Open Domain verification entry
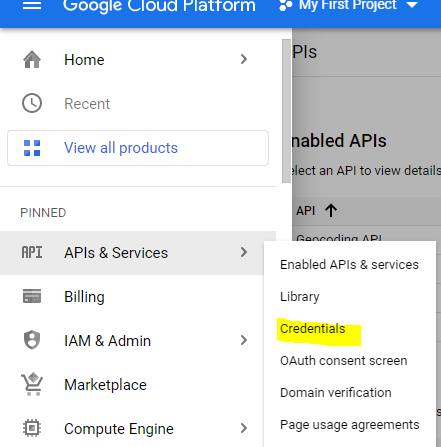Viewport: 441px width, 447px height. [x=336, y=393]
